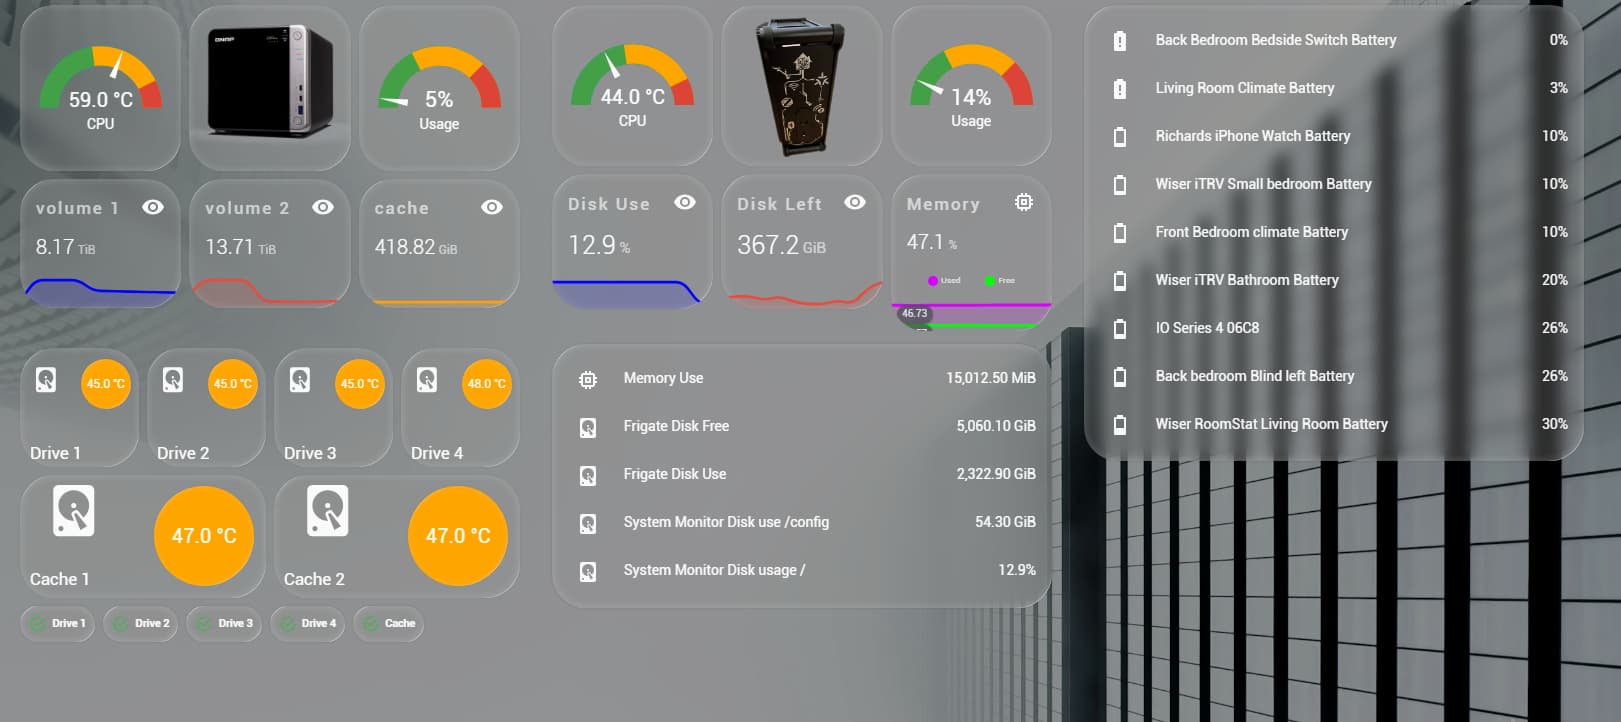Click the eye icon on volume 2 card
This screenshot has height=722, width=1621.
(x=323, y=207)
